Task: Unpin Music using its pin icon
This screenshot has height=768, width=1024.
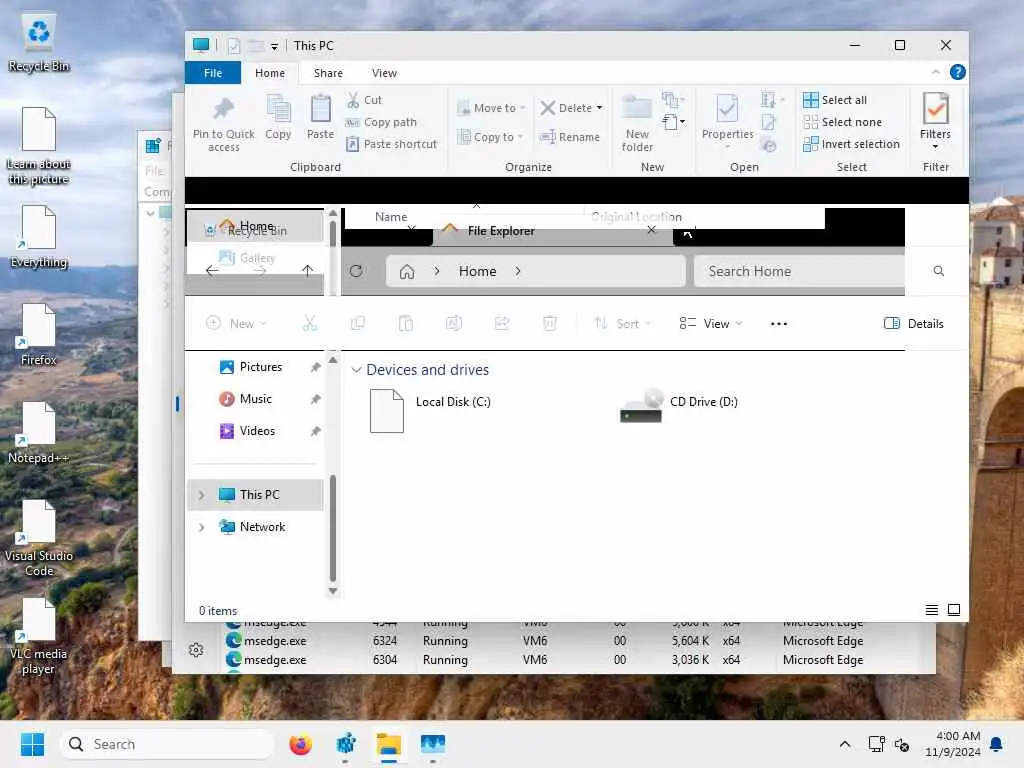Action: (315, 399)
